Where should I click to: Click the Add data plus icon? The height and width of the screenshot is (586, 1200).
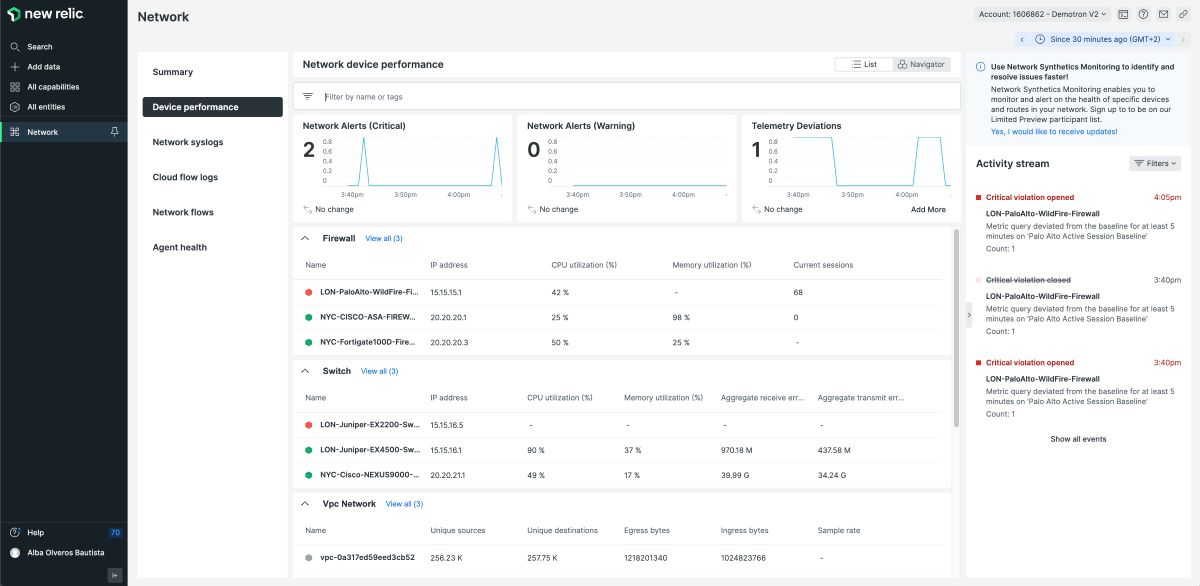[14, 66]
